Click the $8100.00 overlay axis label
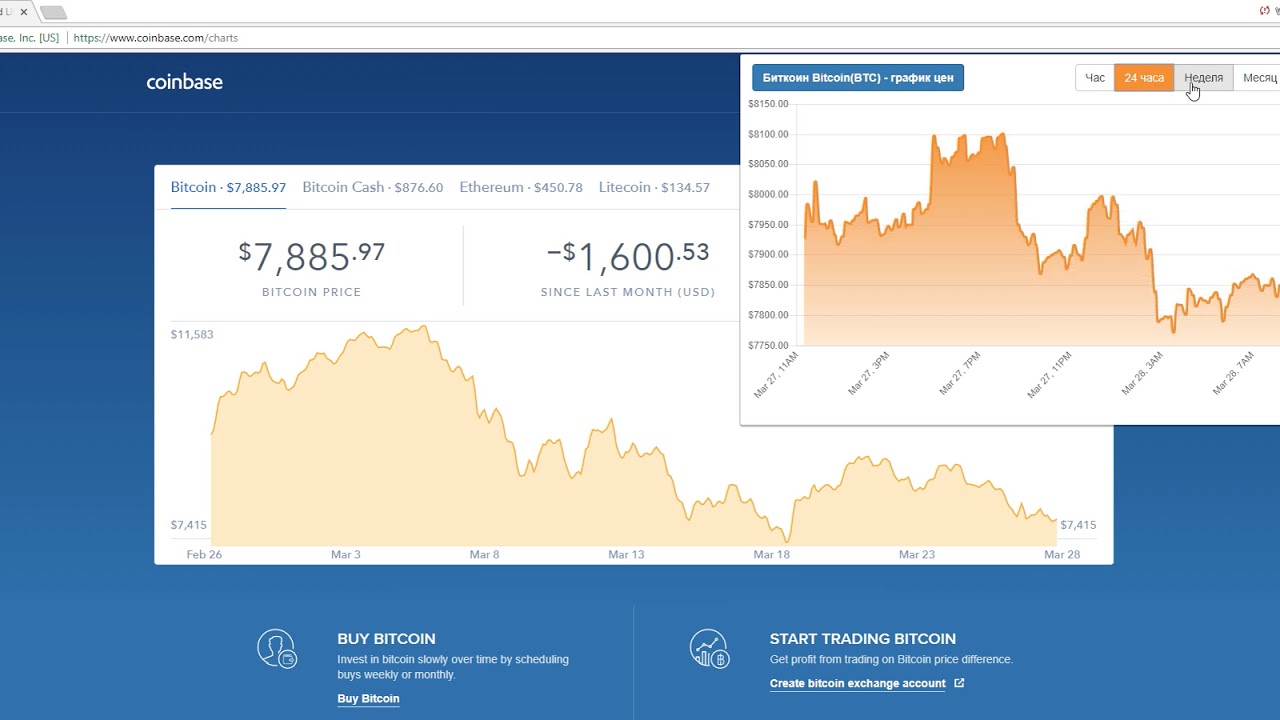Image resolution: width=1280 pixels, height=720 pixels. coord(768,134)
